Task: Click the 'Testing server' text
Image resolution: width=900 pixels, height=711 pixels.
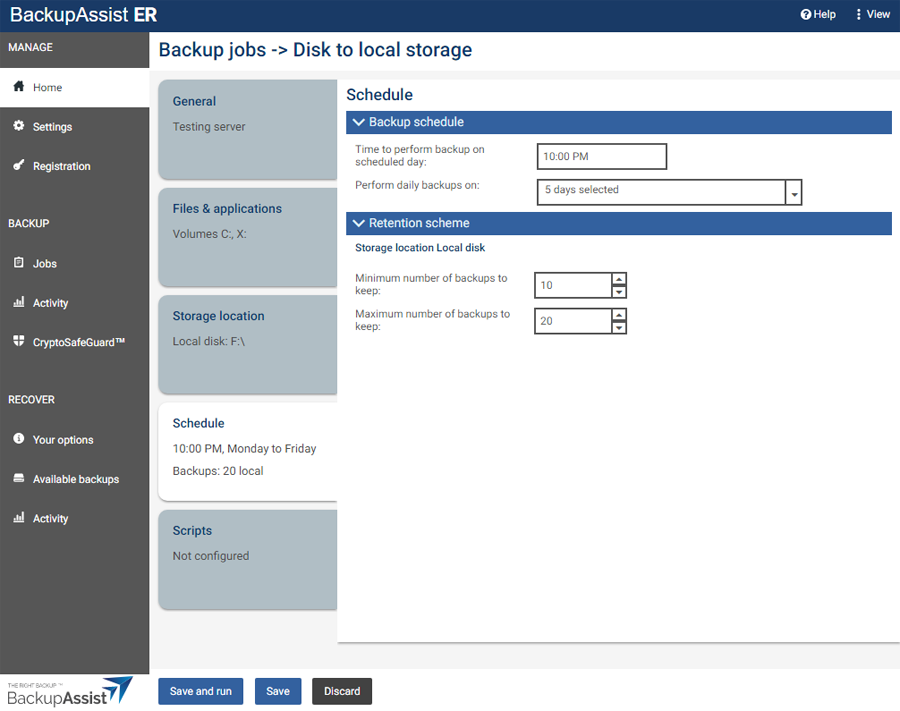Action: (209, 127)
